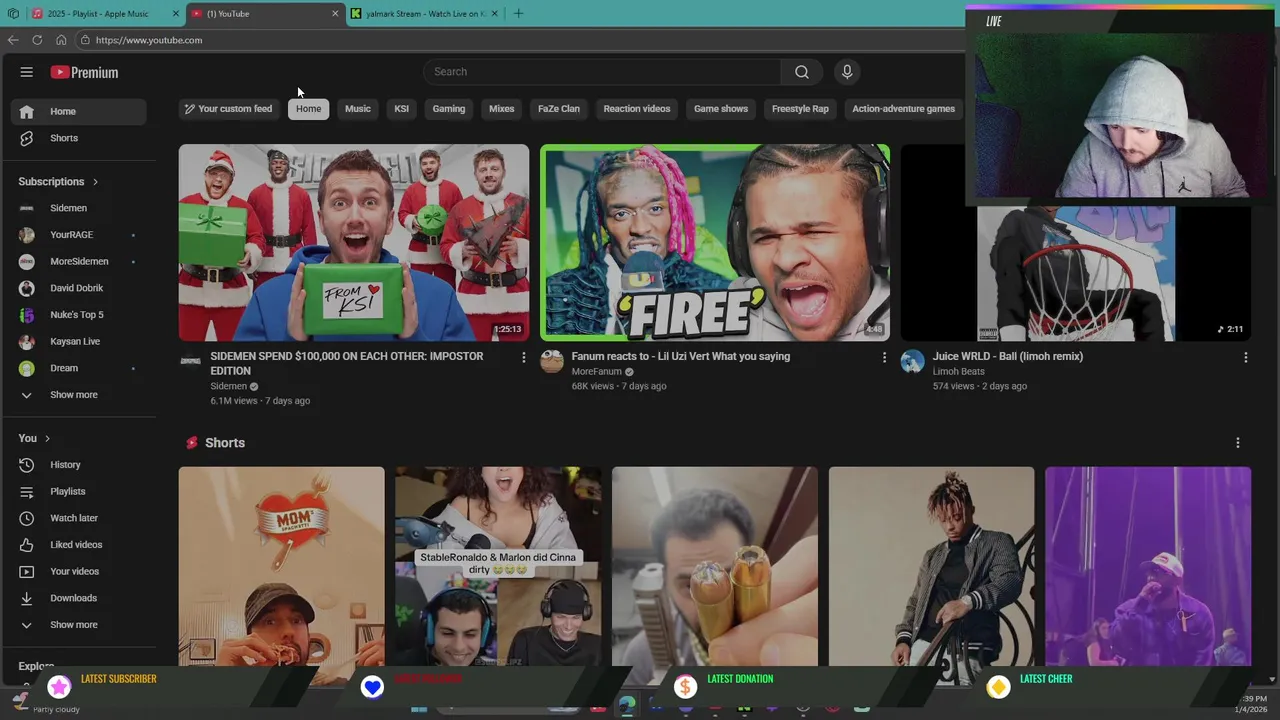1280x720 pixels.
Task: Open the Shorts sidebar icon
Action: click(27, 138)
